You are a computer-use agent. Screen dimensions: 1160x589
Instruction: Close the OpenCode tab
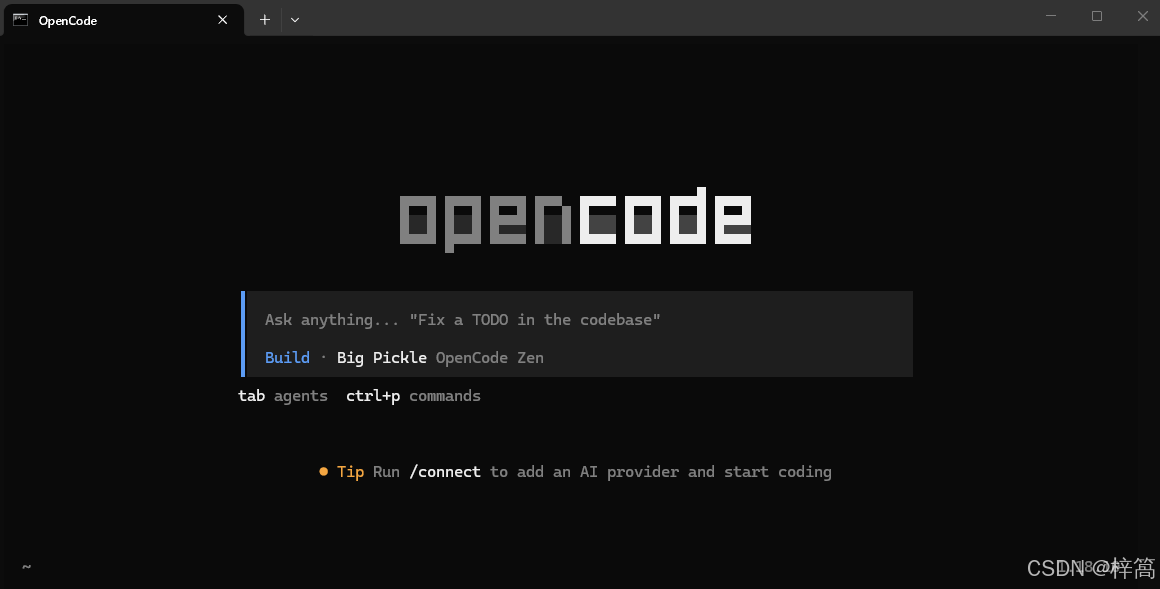[x=223, y=20]
